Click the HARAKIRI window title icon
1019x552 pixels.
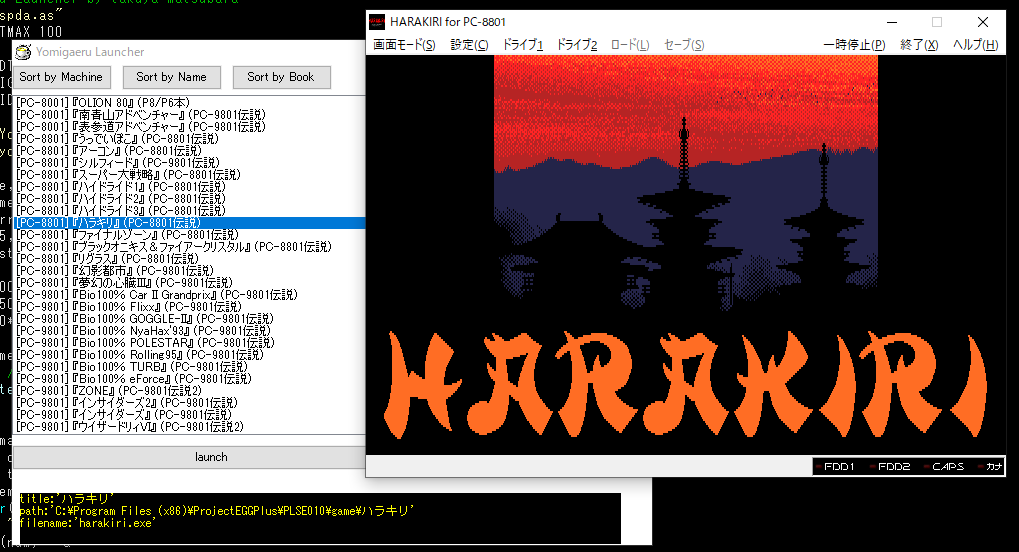[377, 22]
